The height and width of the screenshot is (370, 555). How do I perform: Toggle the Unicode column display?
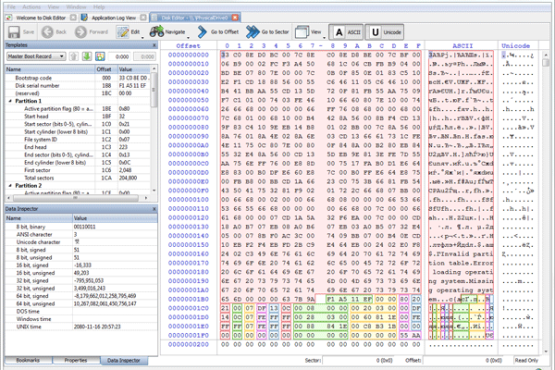point(384,32)
